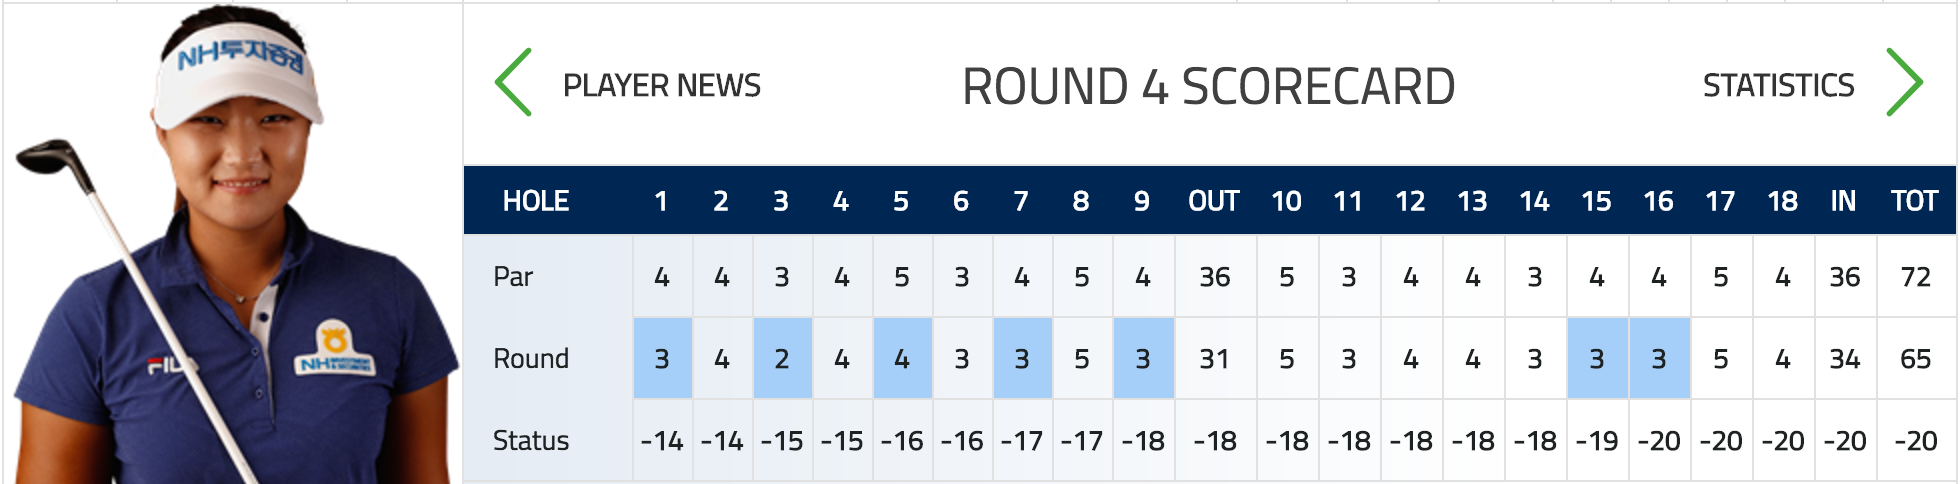Click the final status total -20
Screen dimensions: 1960x484
[1916, 441]
